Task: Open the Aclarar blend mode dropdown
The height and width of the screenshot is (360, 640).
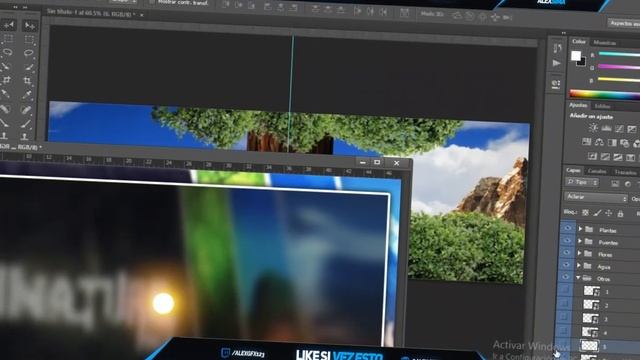Action: click(x=596, y=198)
